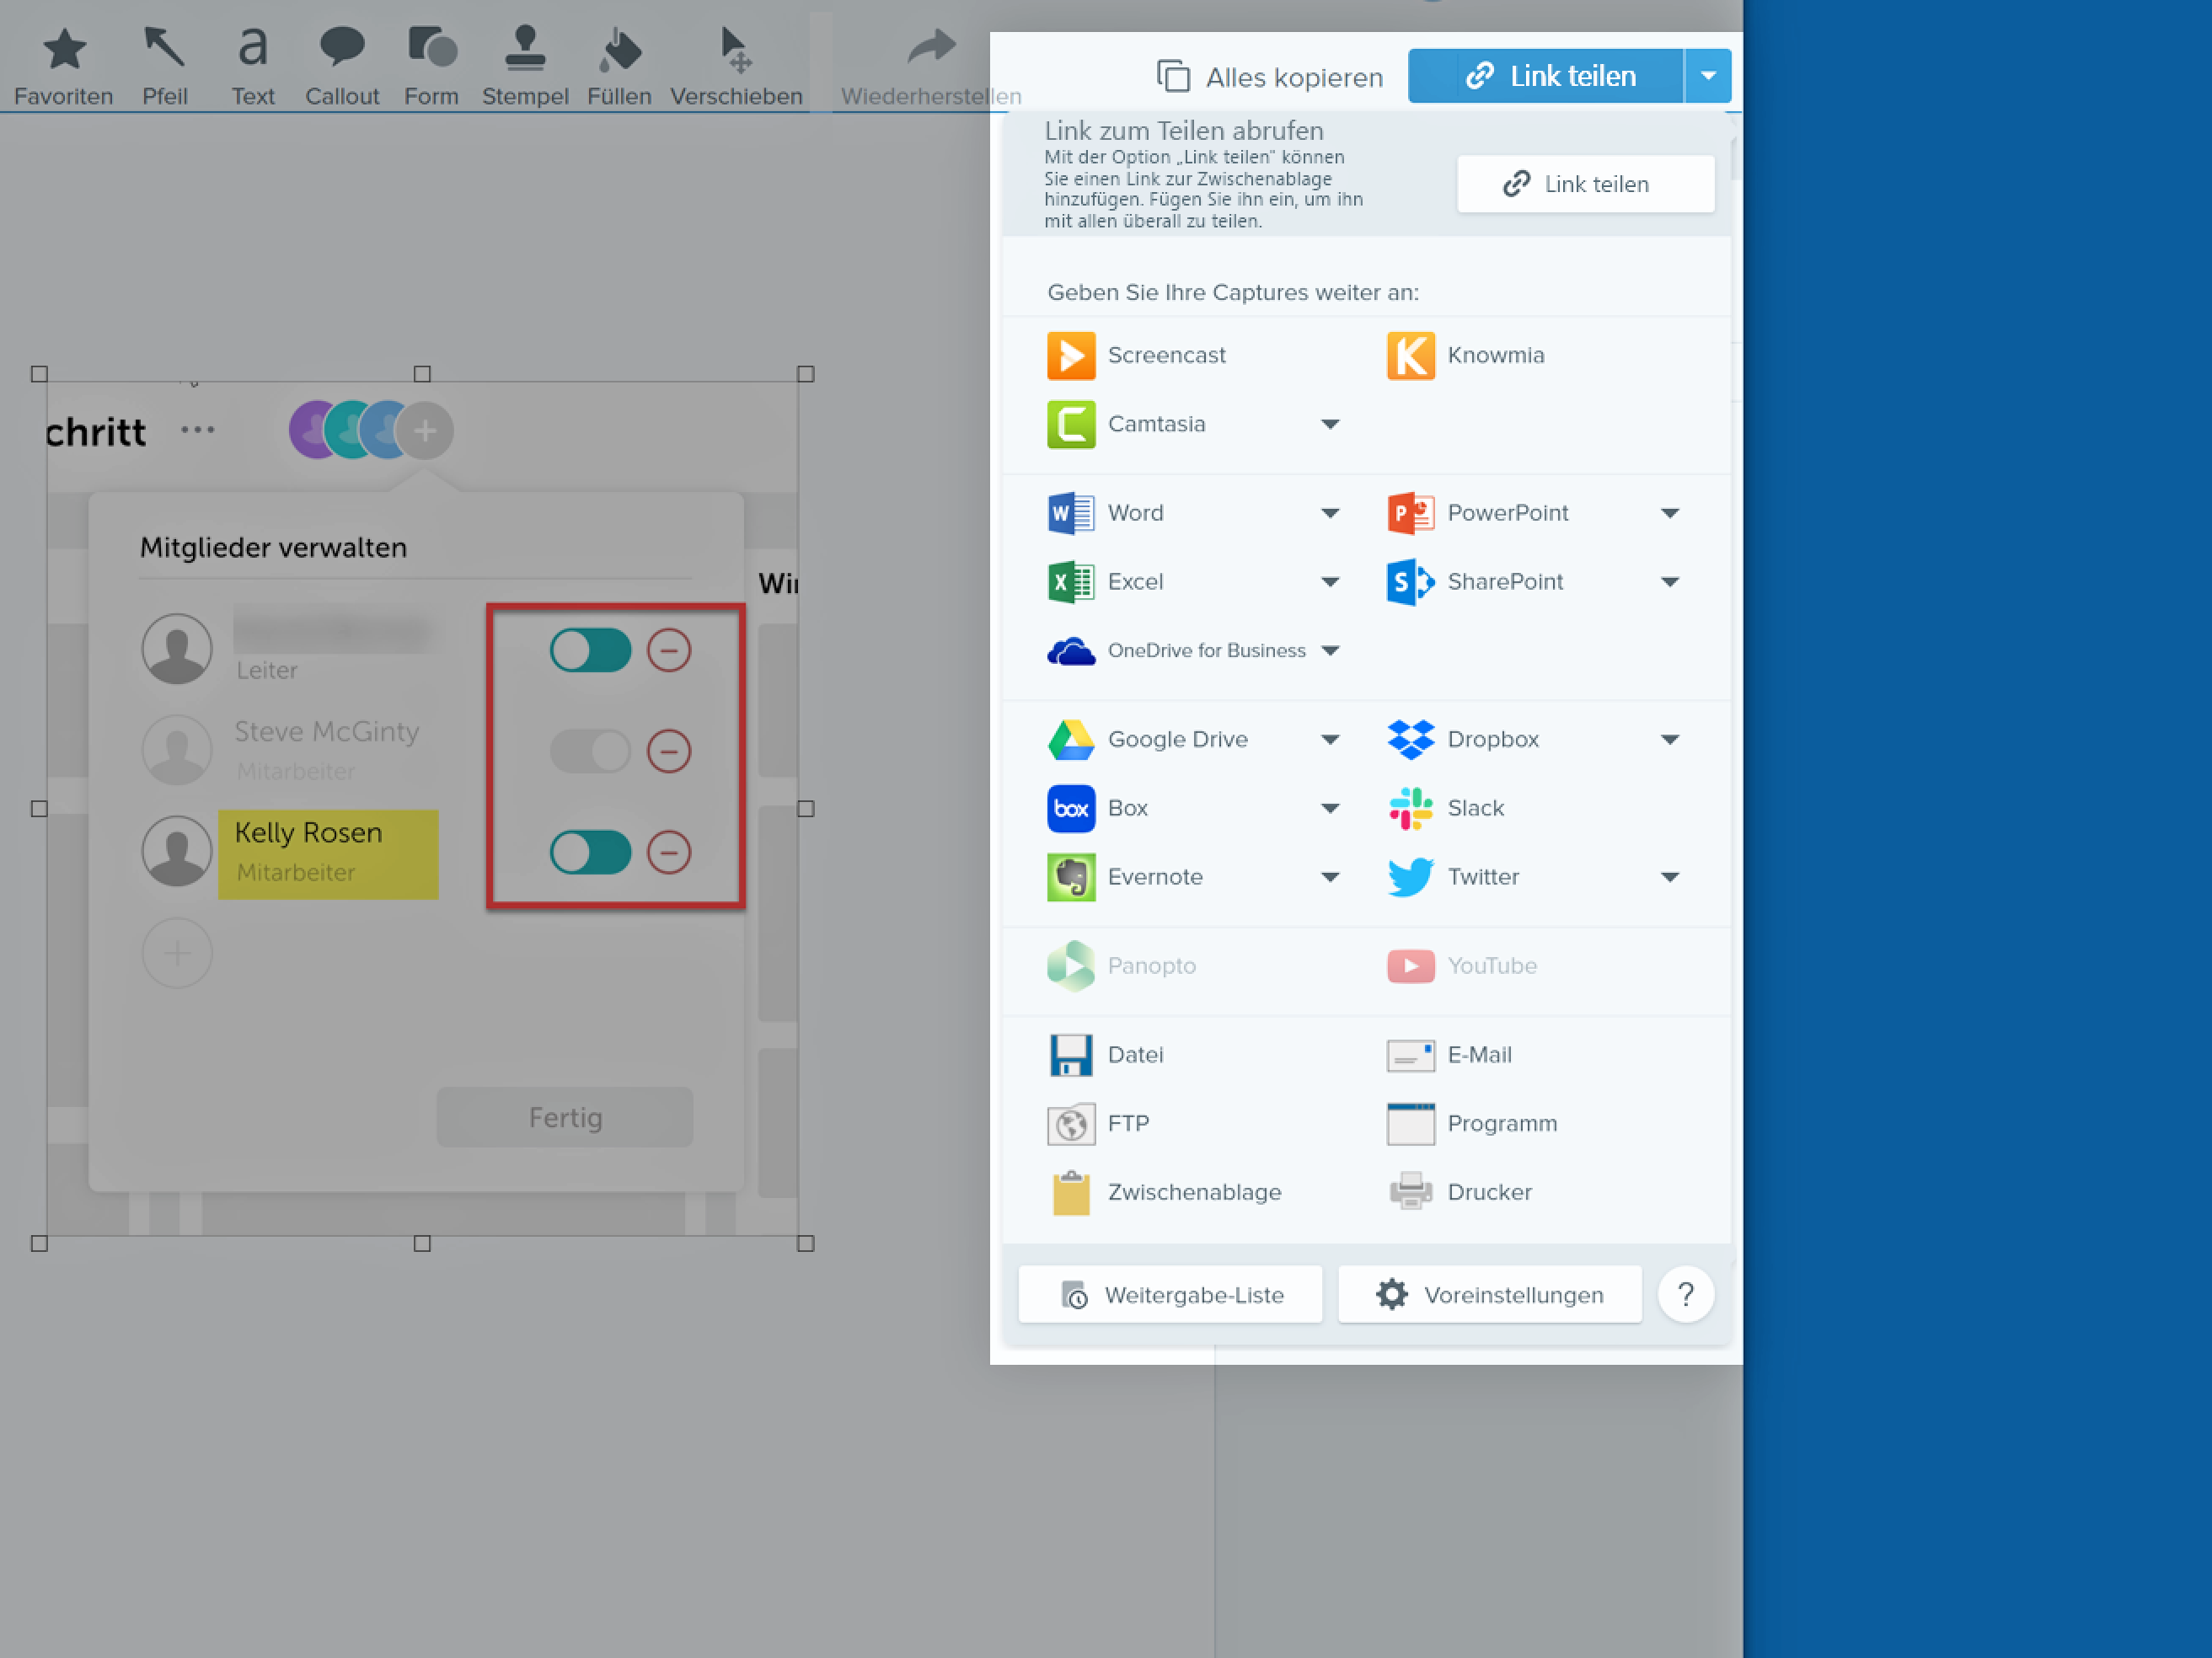Viewport: 2212px width, 1658px height.
Task: Toggle the Leiter member switch
Action: point(590,651)
